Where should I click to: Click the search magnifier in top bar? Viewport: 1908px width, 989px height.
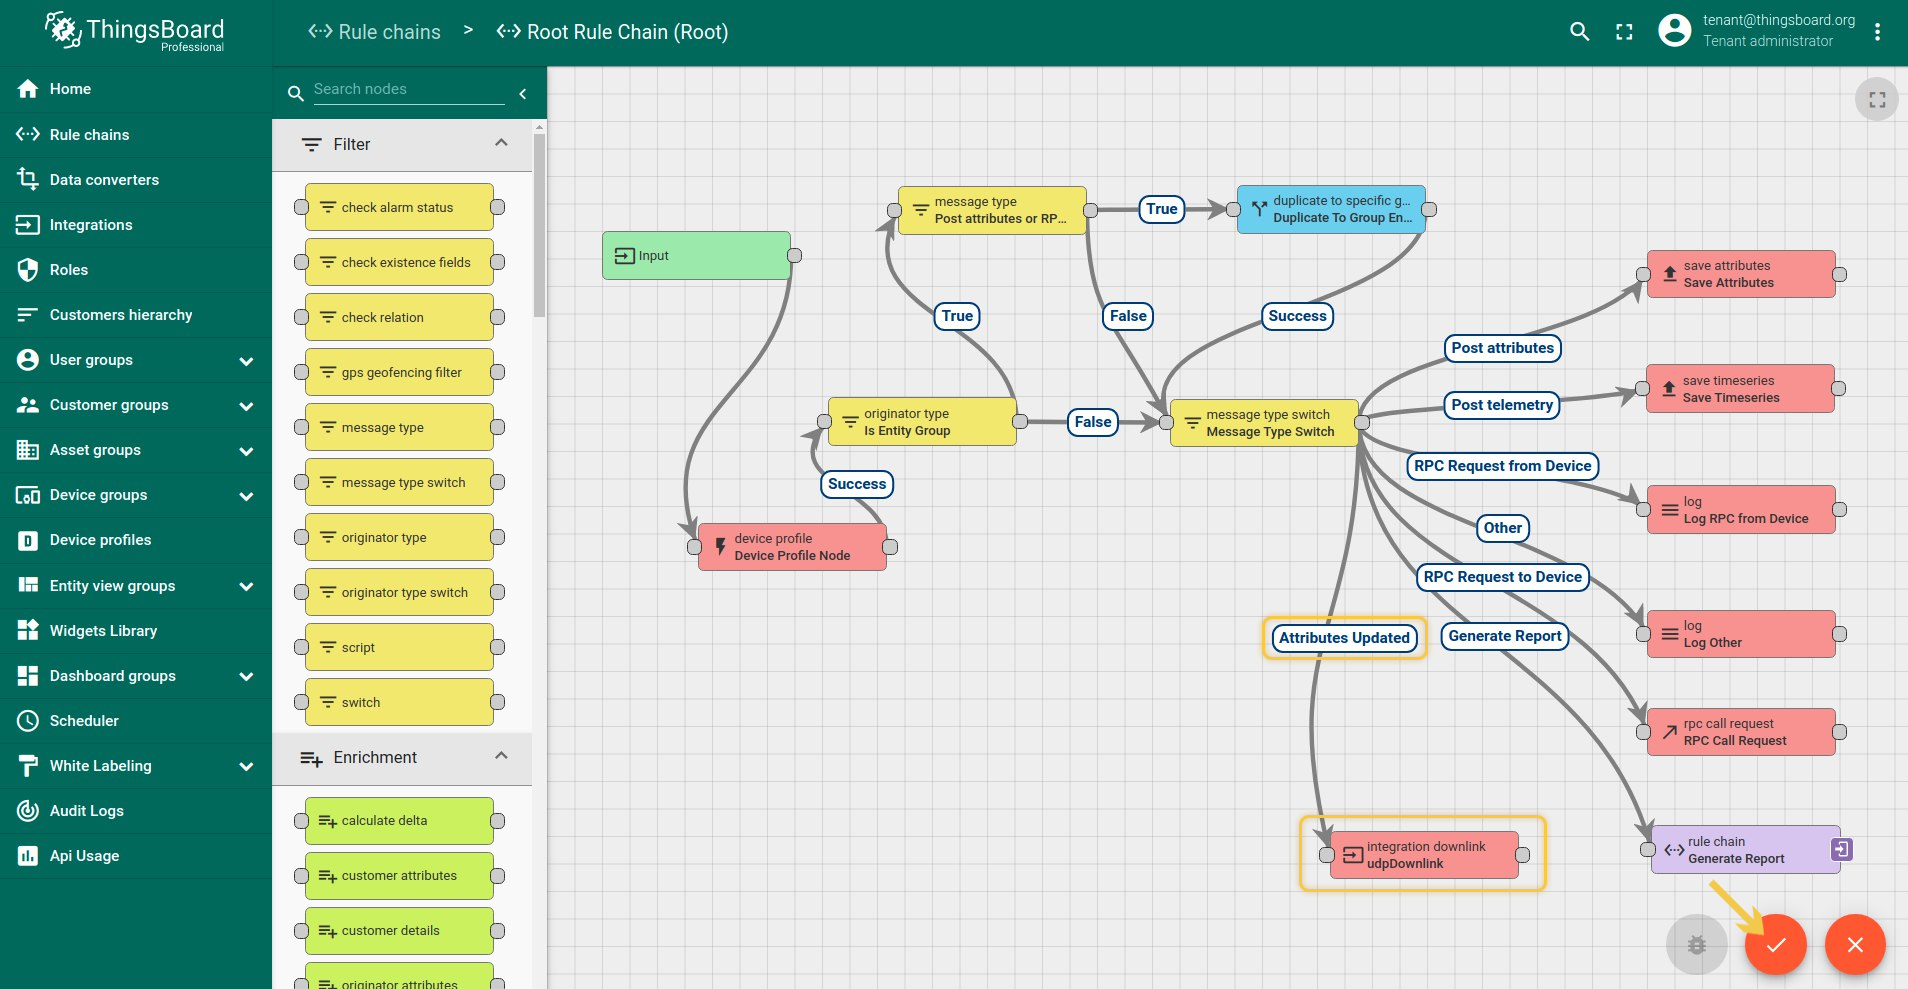click(x=1579, y=32)
